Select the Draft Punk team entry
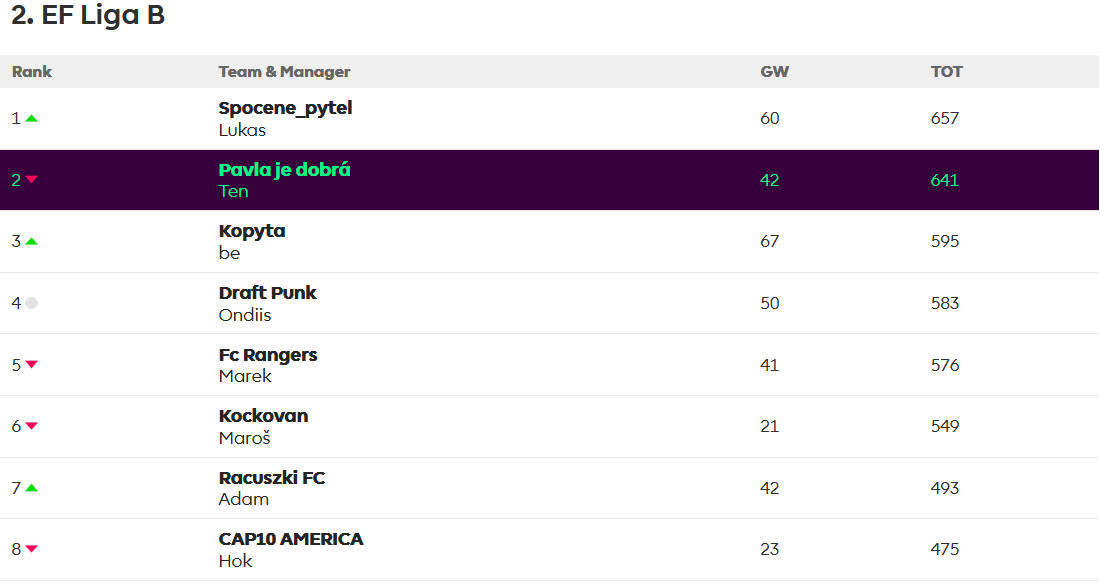Screen dimensions: 1100x588 pyautogui.click(x=267, y=293)
